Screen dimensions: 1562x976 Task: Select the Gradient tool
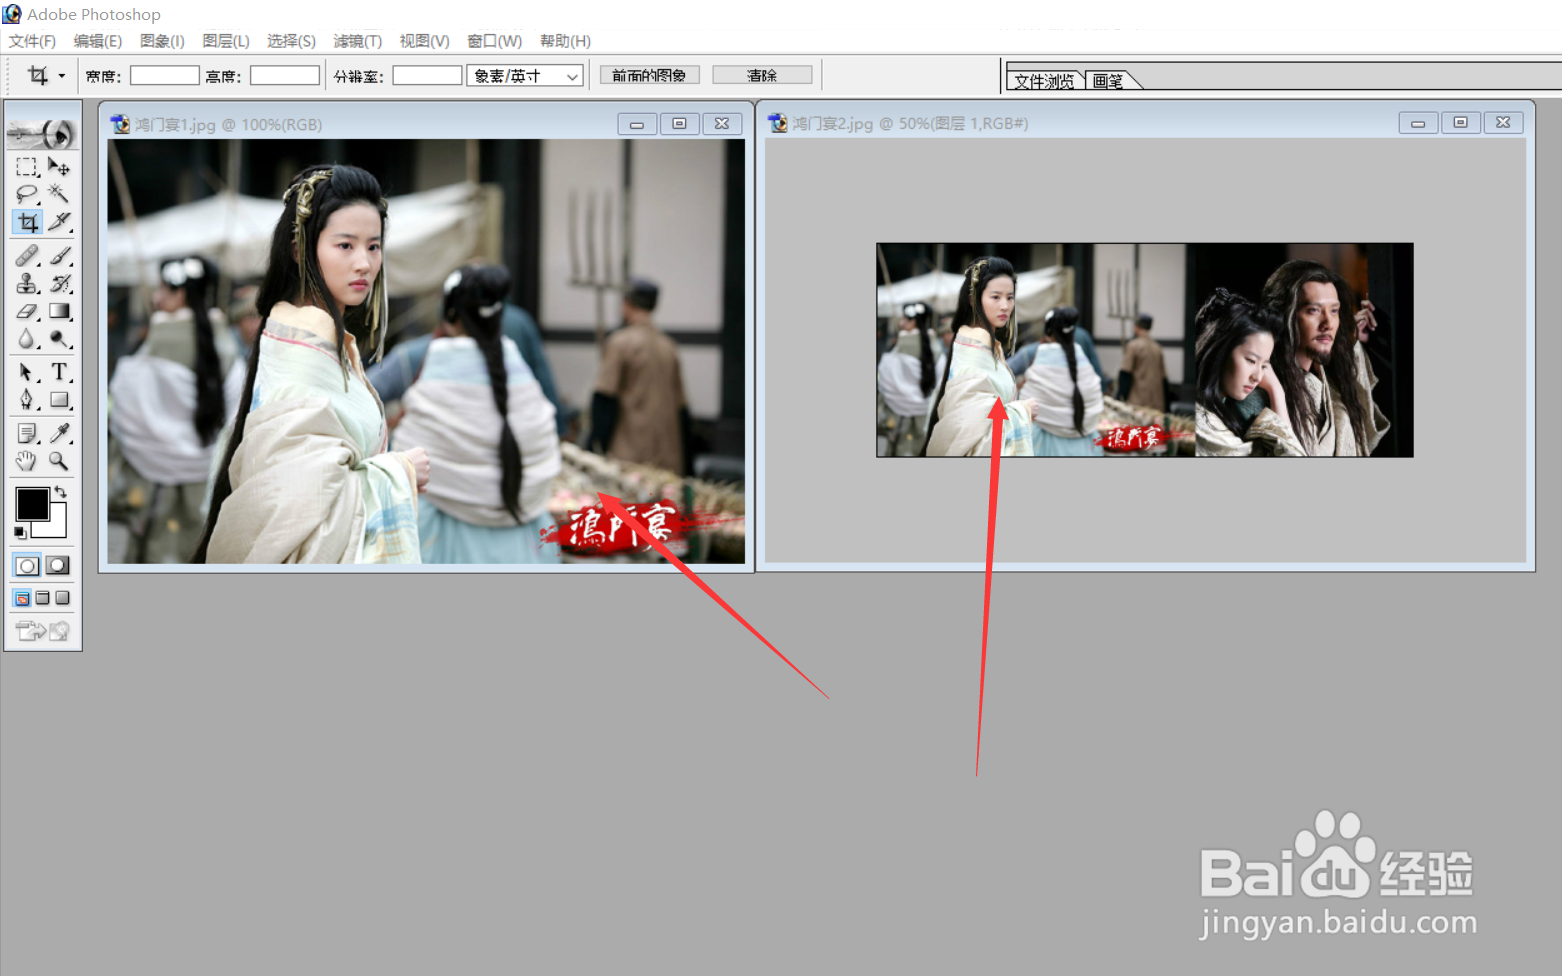click(59, 312)
